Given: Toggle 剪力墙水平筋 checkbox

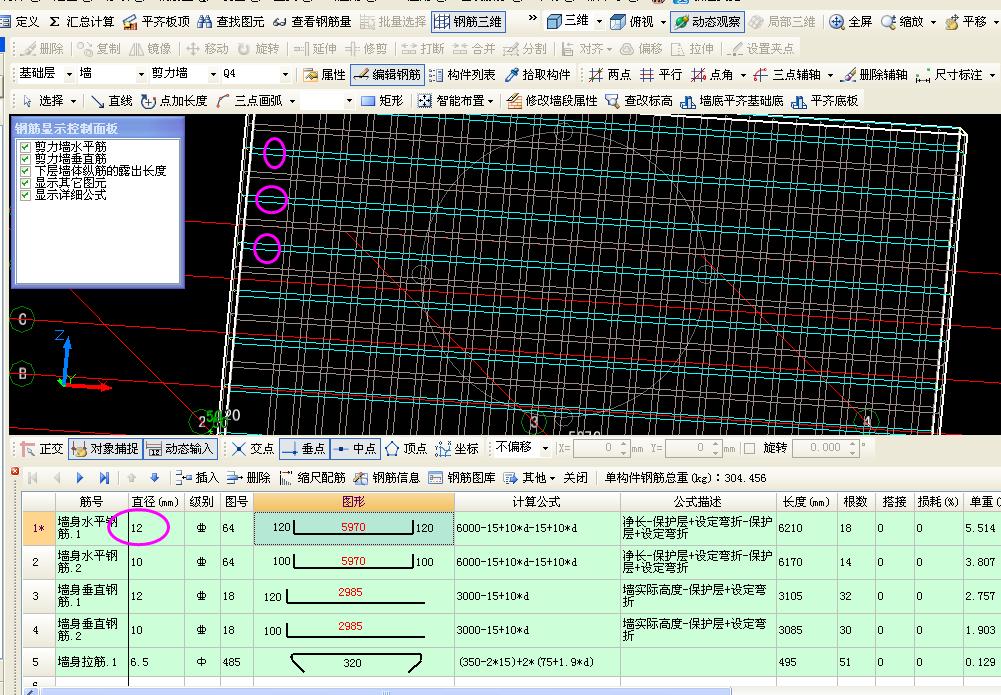Looking at the screenshot, I should point(26,147).
